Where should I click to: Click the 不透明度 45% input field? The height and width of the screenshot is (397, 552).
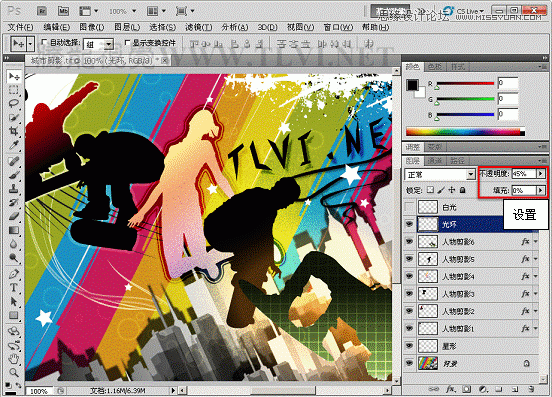pos(524,174)
